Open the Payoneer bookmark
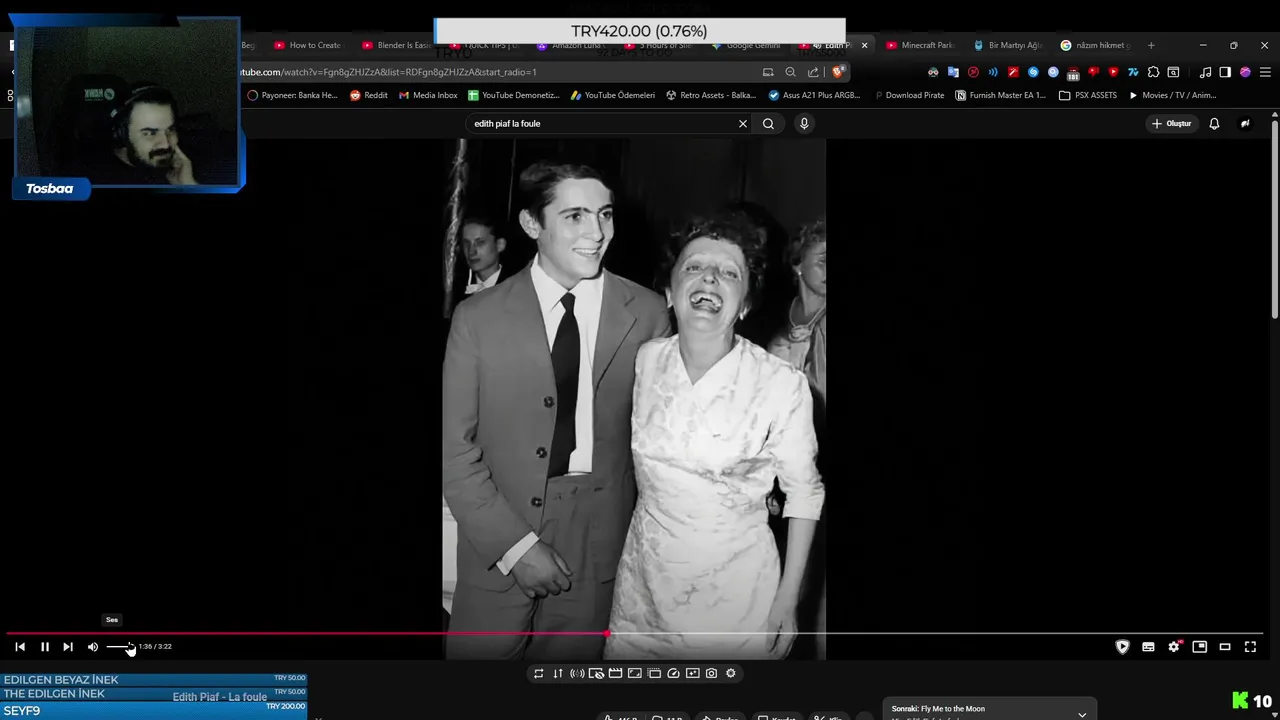Screen dimensions: 1280x720 (293, 95)
